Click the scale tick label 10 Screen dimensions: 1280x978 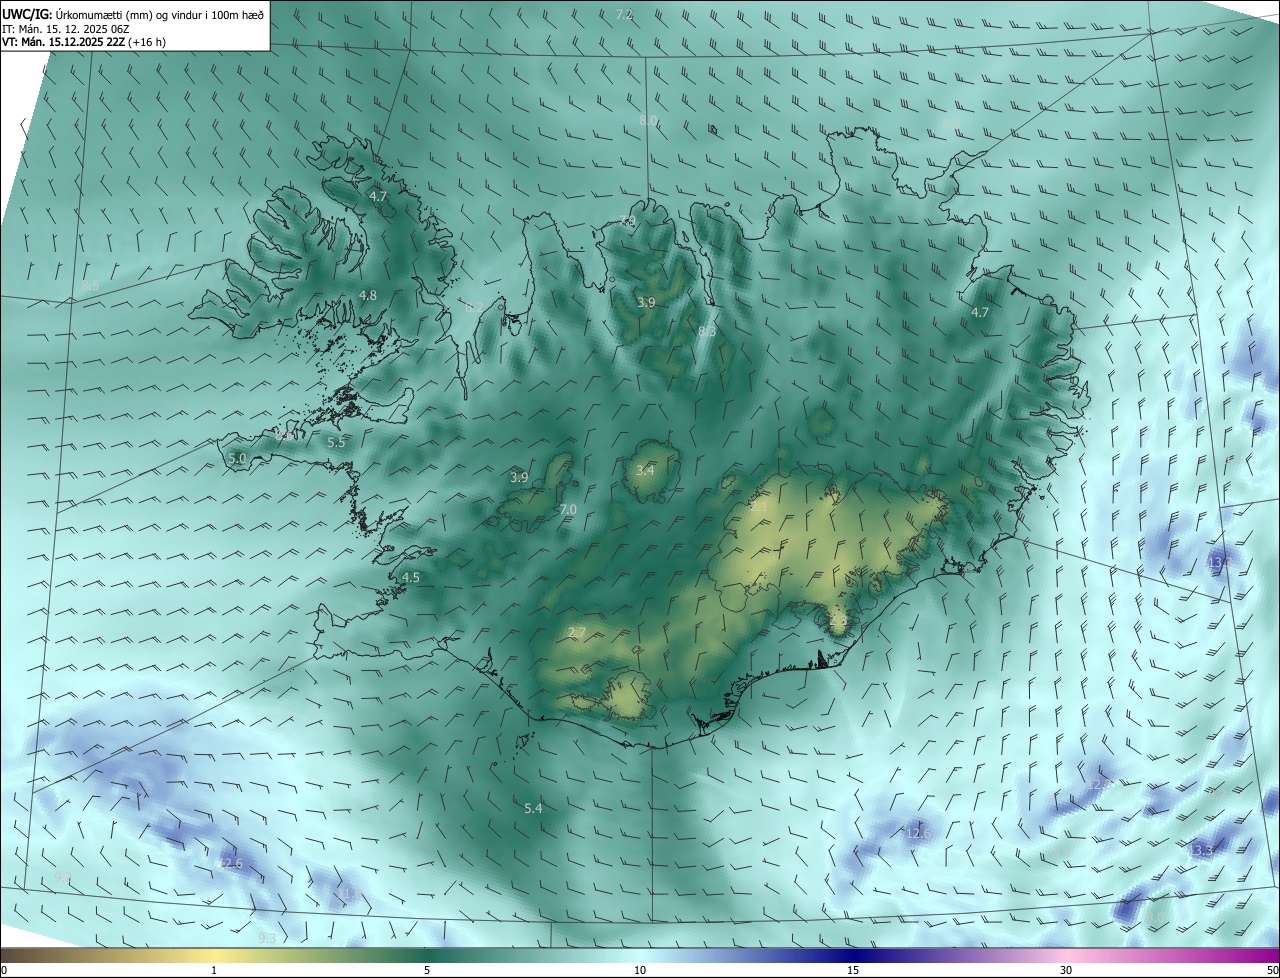(x=640, y=970)
